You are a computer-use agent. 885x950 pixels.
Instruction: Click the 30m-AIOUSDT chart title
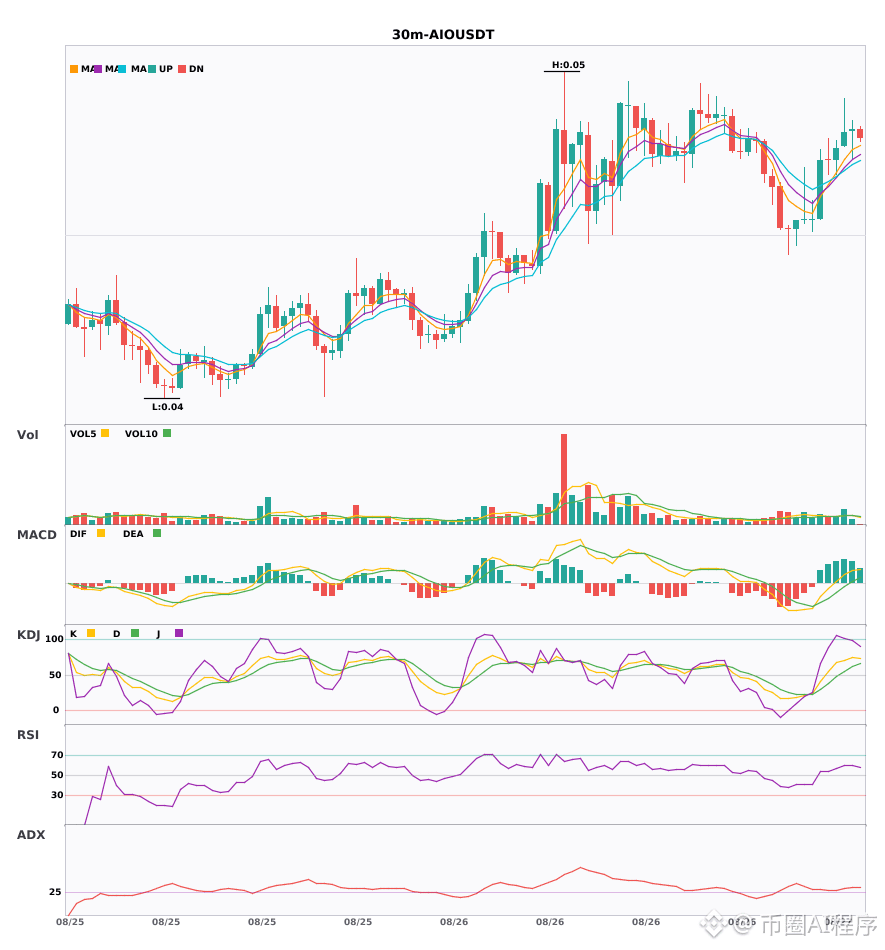[x=443, y=35]
